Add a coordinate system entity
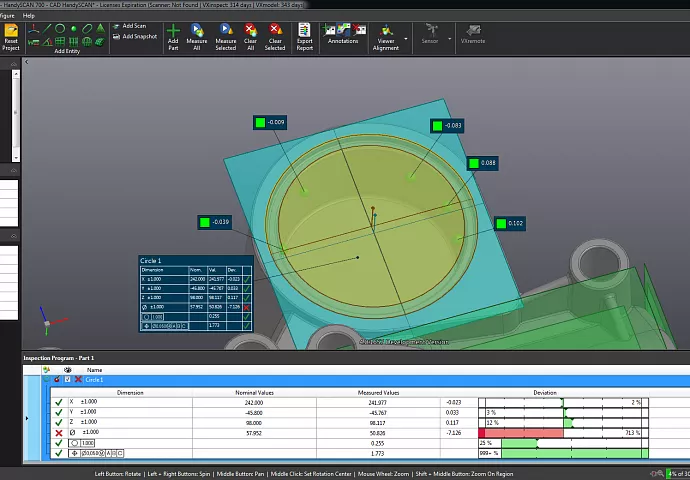 (x=33, y=29)
